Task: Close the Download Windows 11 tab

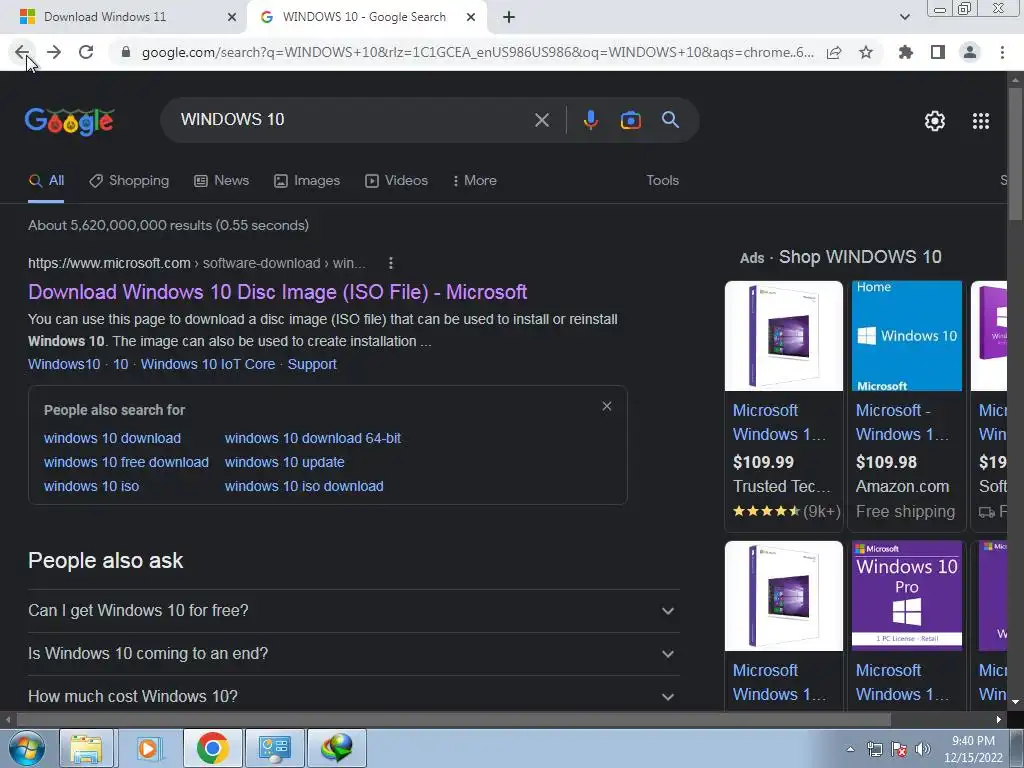Action: [x=232, y=17]
